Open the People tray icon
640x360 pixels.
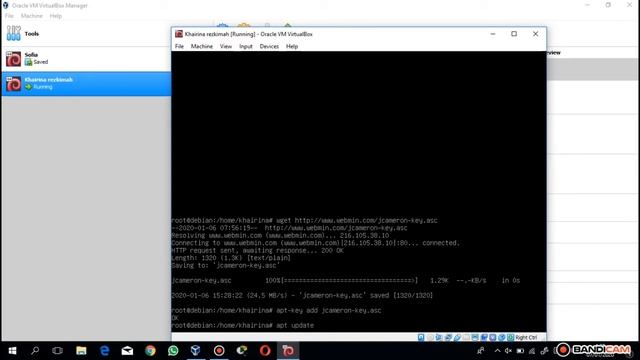[x=480, y=351]
